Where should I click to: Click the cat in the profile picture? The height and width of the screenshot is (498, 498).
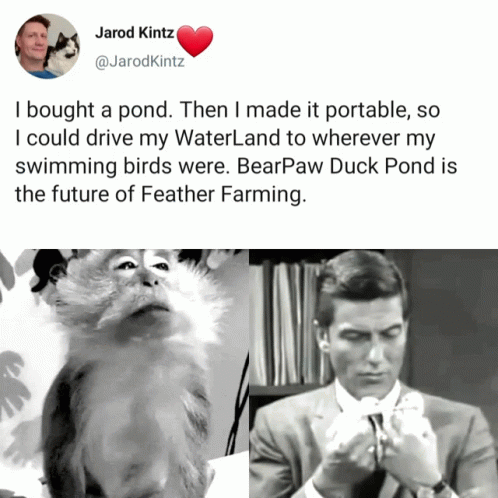pyautogui.click(x=64, y=50)
